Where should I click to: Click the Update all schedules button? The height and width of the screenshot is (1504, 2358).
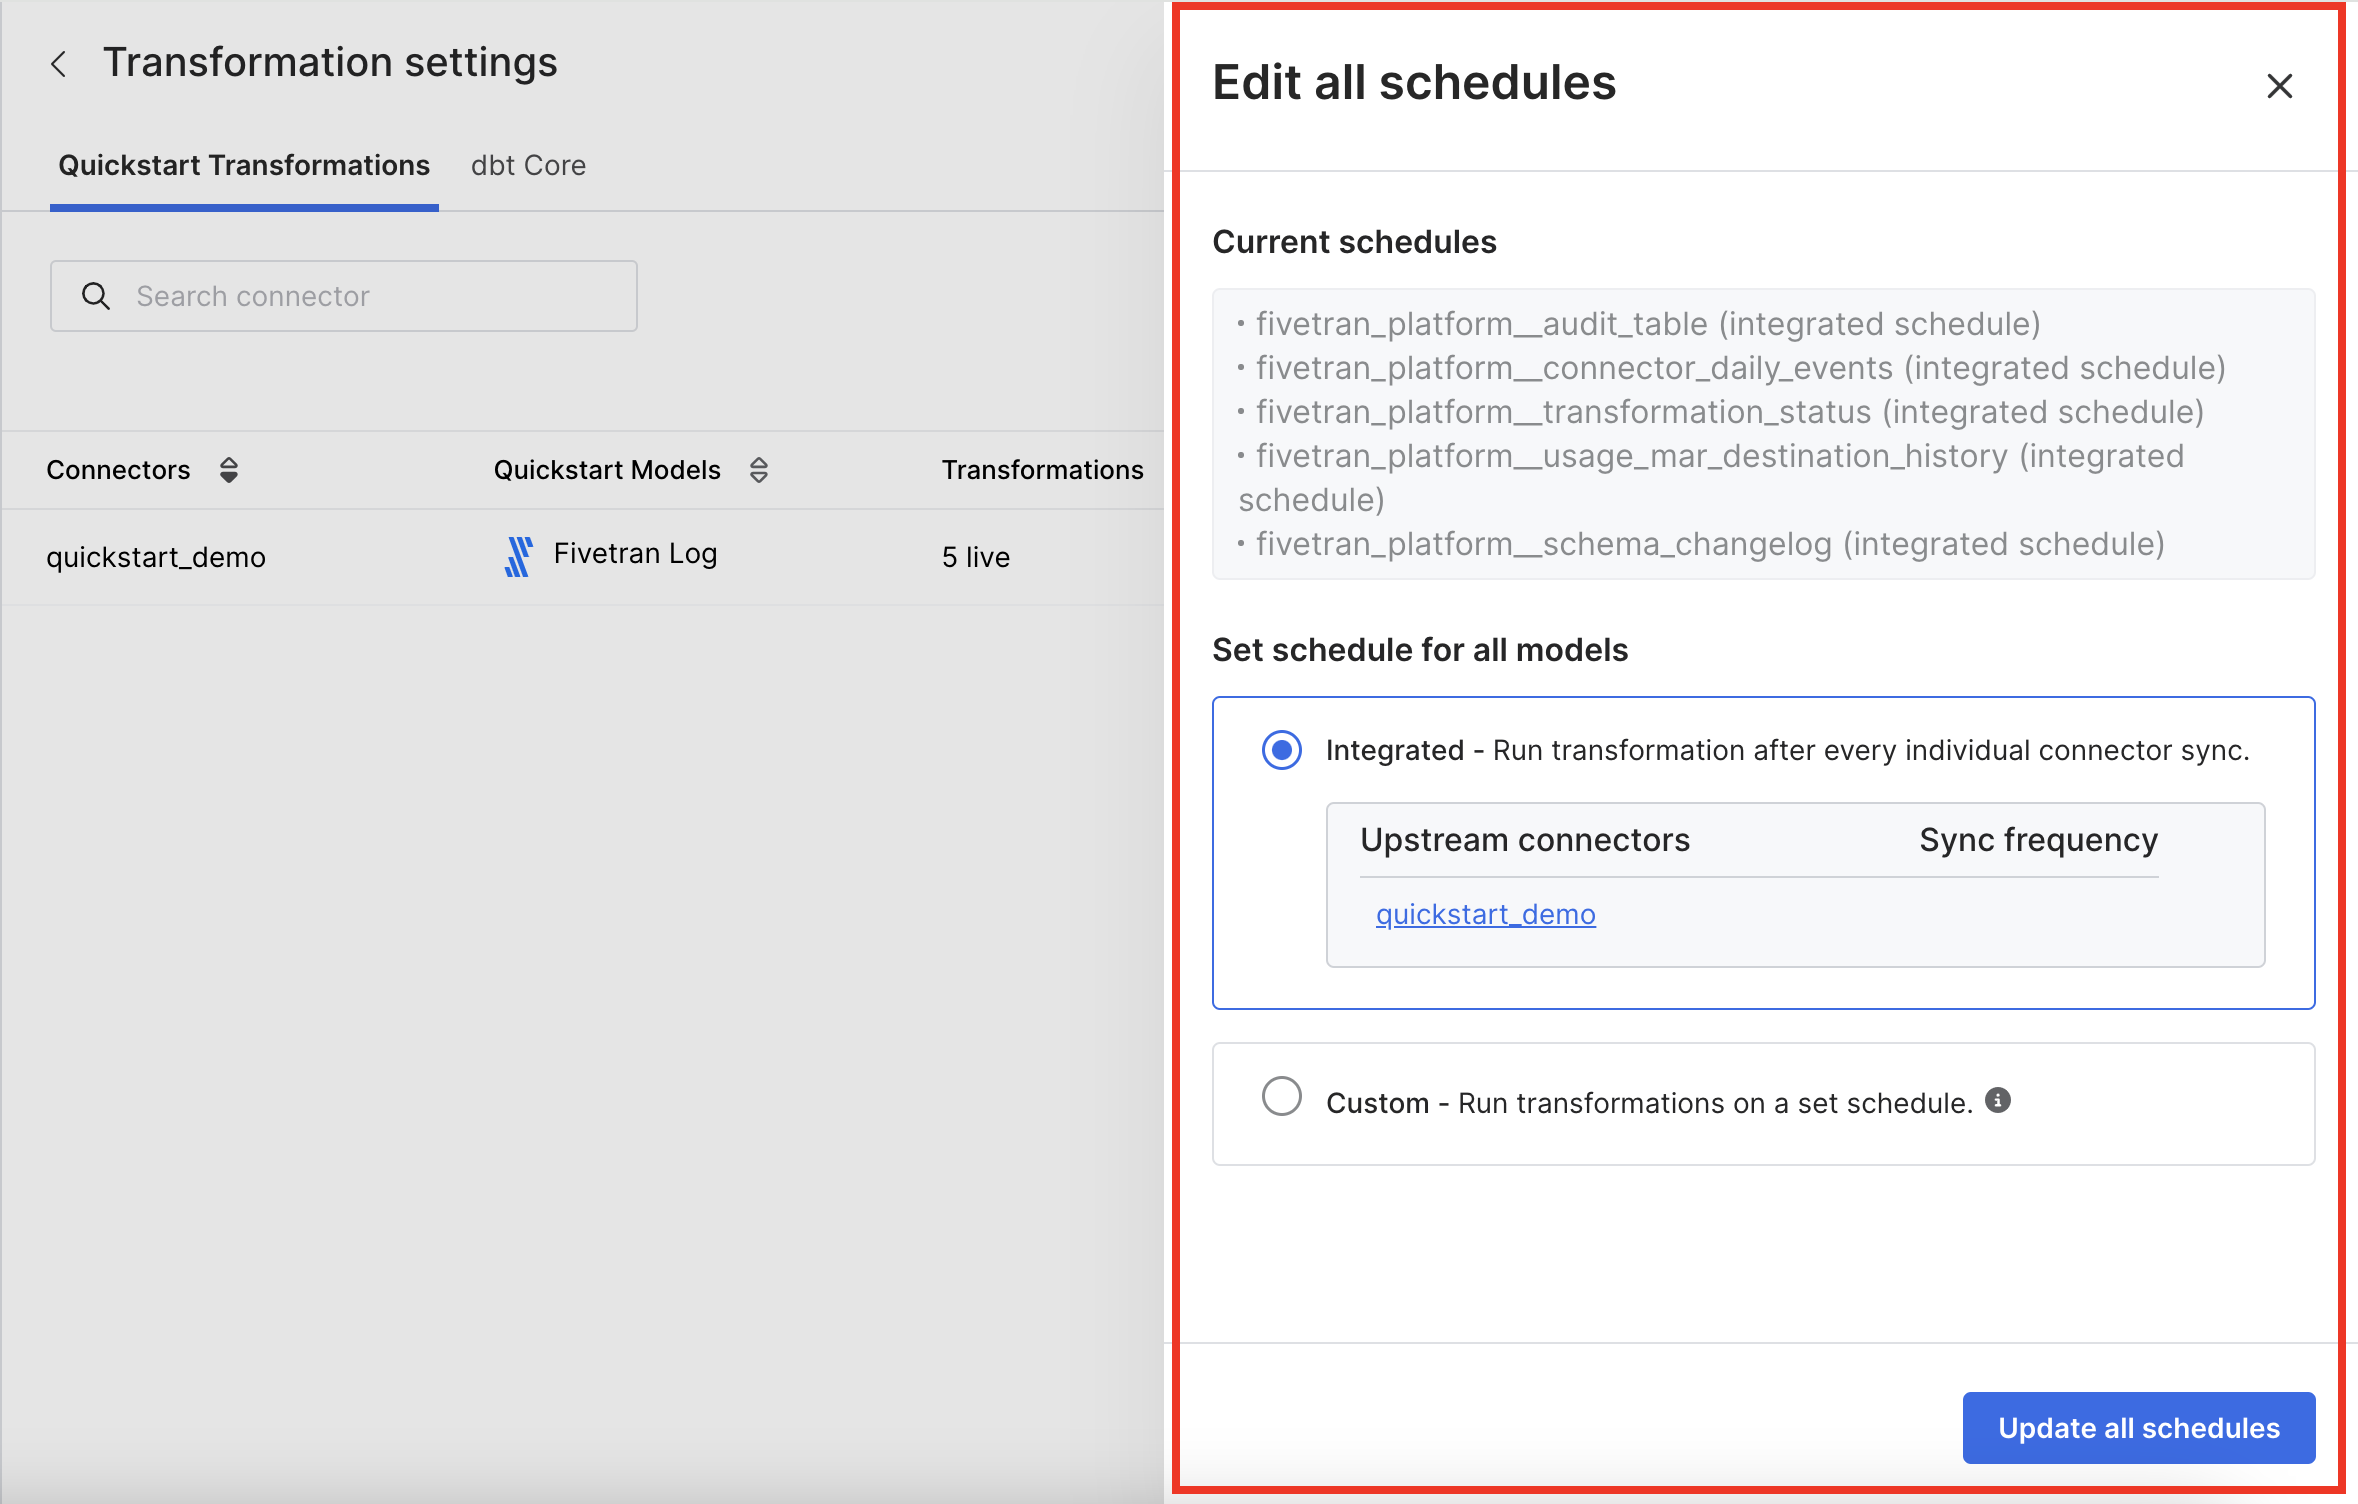click(2138, 1427)
